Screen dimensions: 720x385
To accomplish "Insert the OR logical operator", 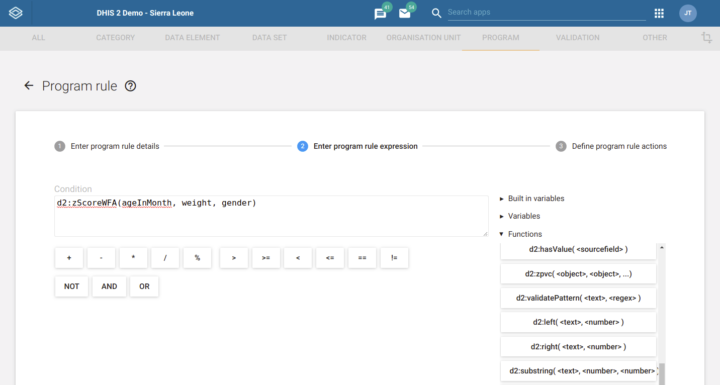I will point(144,286).
